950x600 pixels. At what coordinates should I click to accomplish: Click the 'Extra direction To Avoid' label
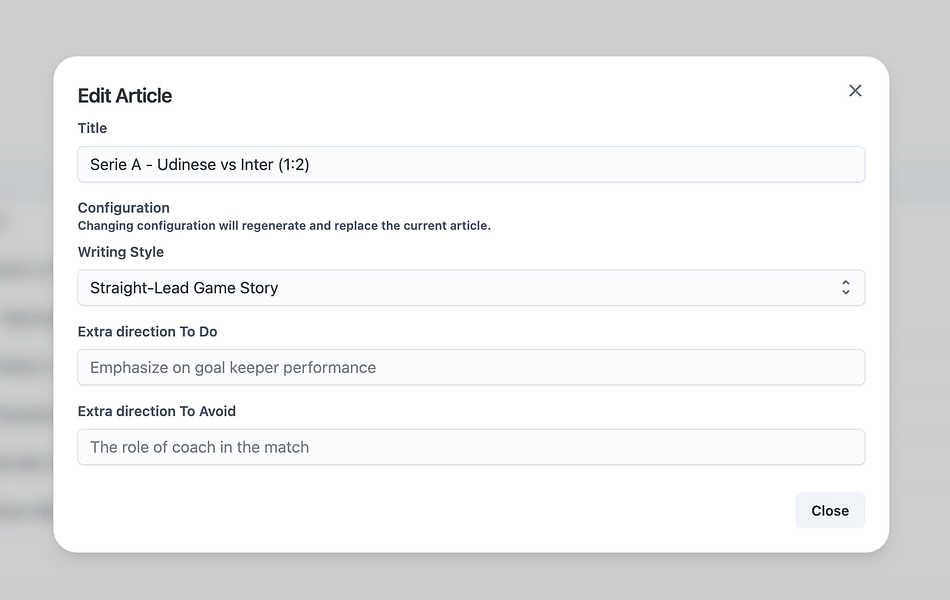(157, 411)
